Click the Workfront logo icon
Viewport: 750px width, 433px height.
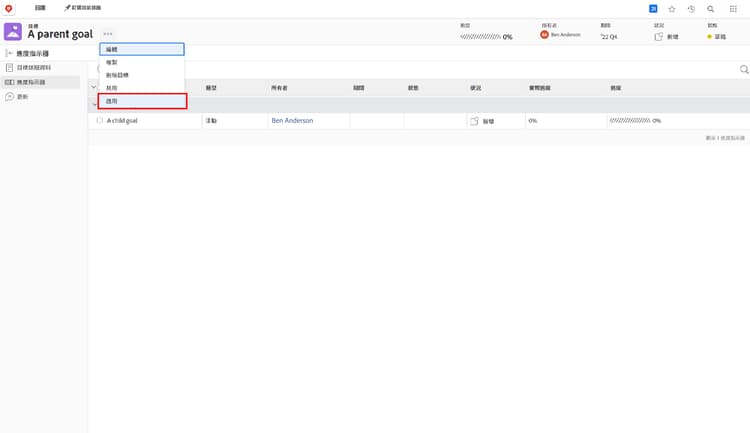8,8
